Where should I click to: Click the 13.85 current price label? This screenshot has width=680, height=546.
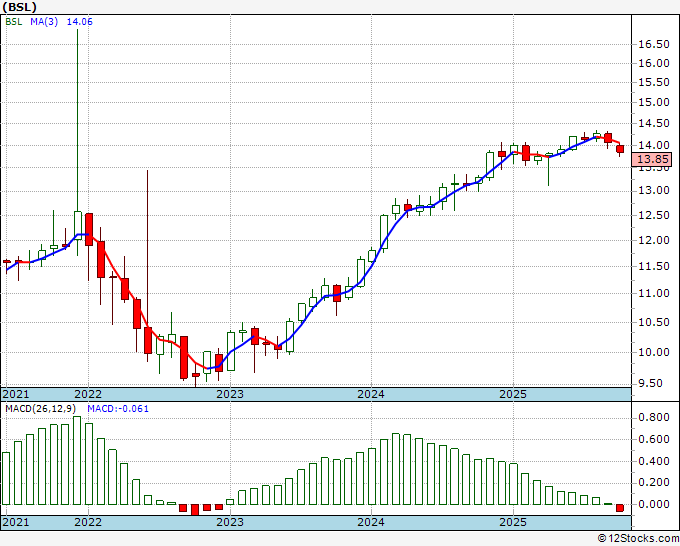tap(652, 159)
